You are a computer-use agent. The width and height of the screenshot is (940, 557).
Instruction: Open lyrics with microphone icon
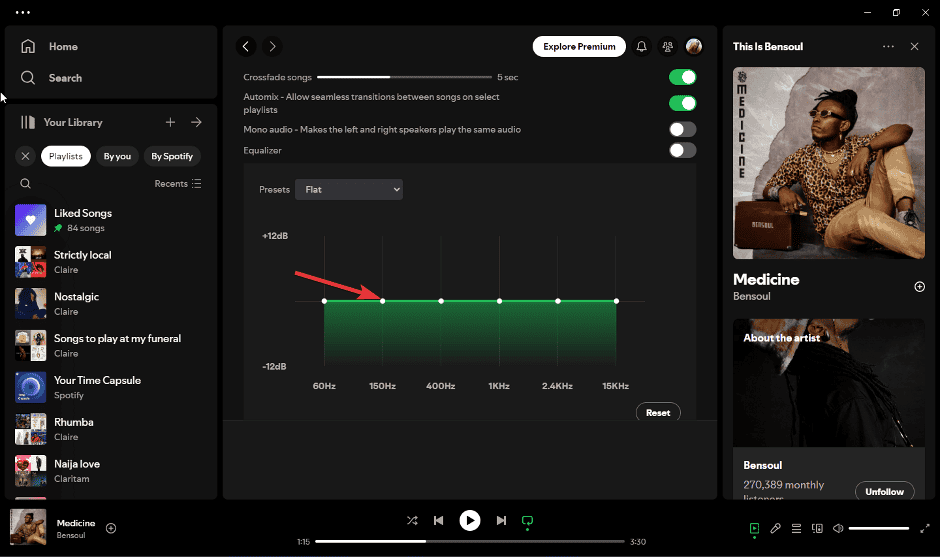pyautogui.click(x=775, y=528)
